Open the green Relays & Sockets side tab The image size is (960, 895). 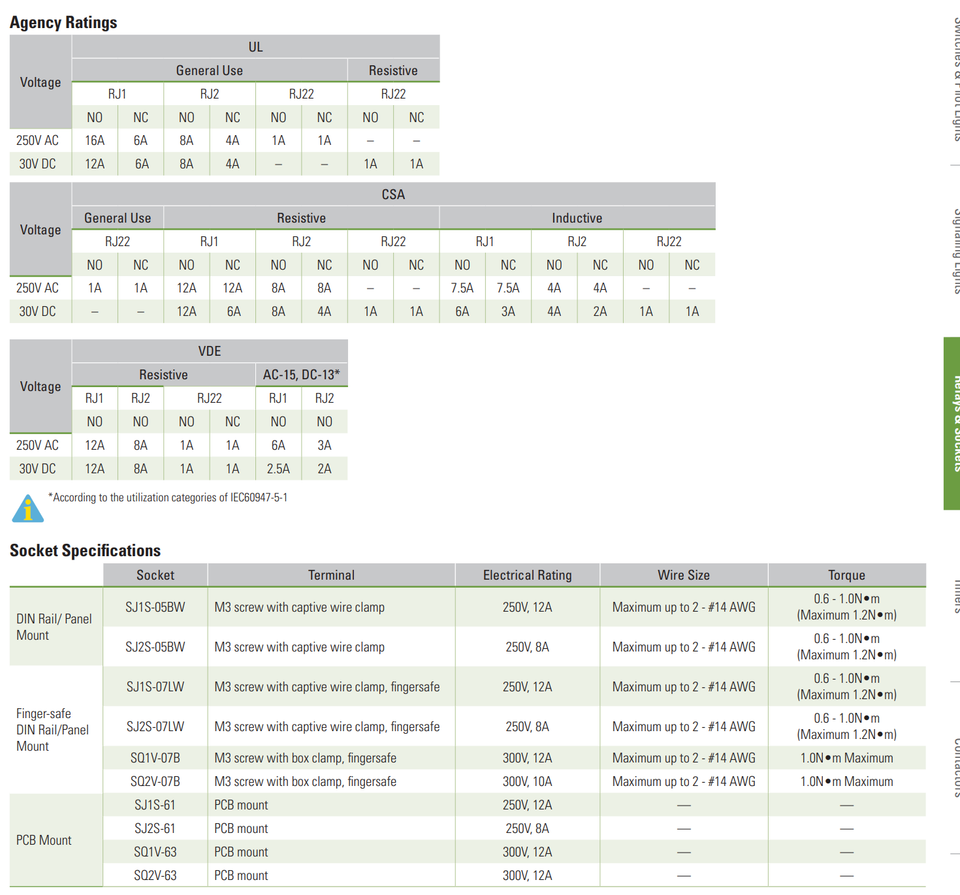[951, 423]
